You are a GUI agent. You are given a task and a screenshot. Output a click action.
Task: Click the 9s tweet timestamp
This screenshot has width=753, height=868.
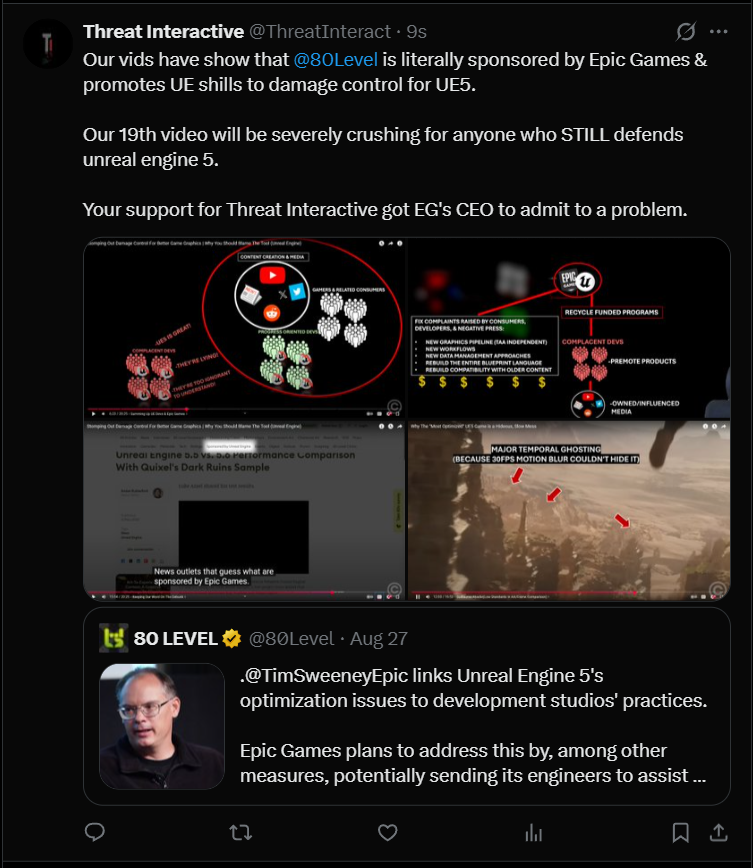416,32
